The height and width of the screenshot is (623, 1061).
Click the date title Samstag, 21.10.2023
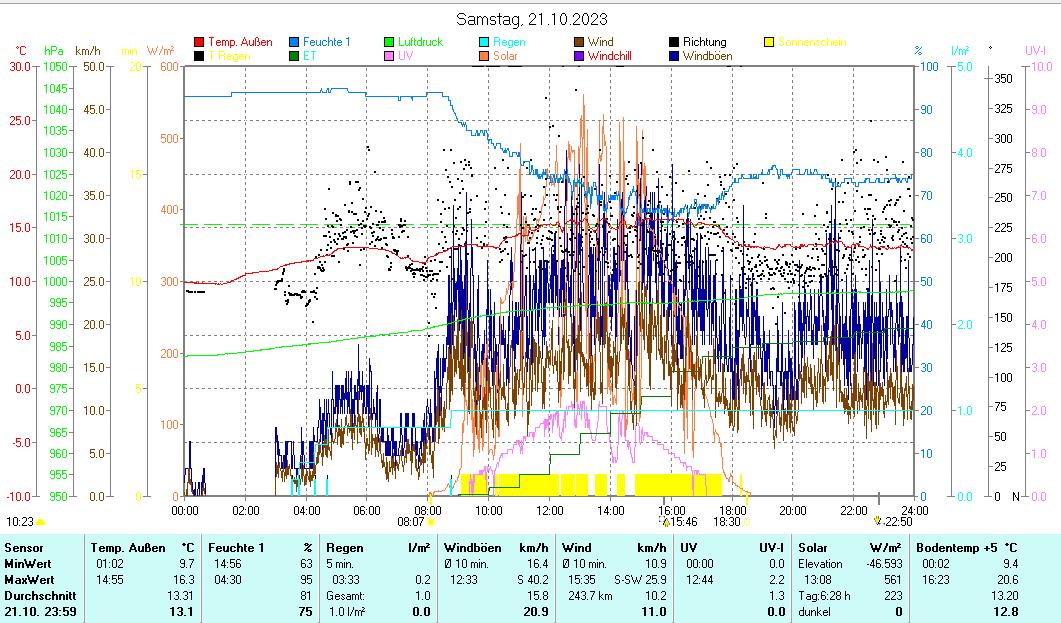531,19
